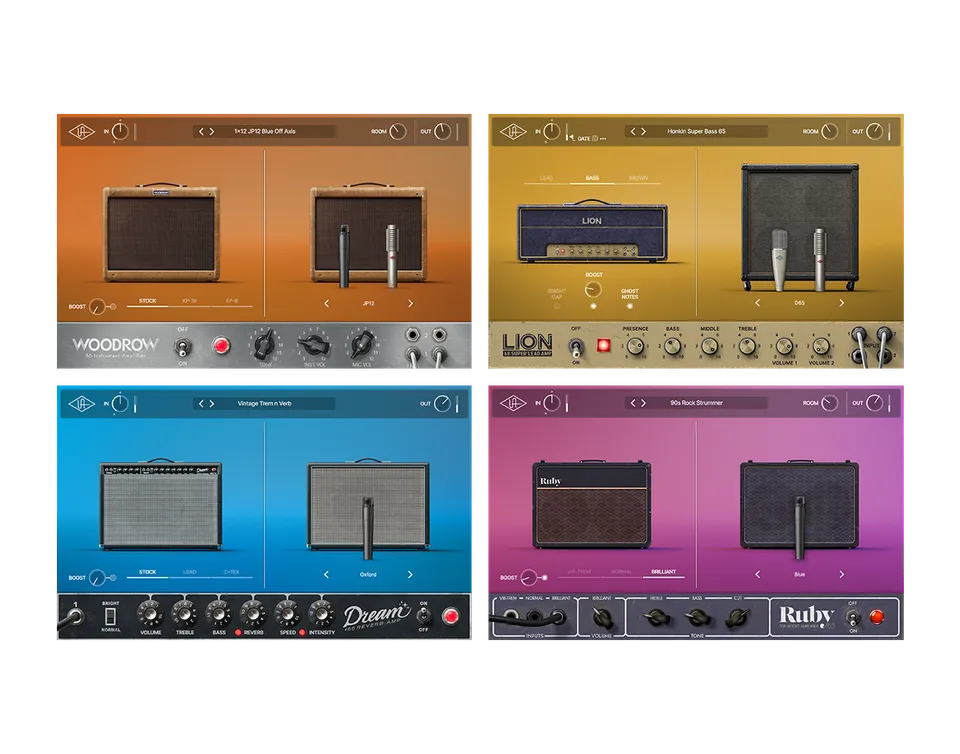Select next preset in Woodrow plugin
Viewport: 960px width, 754px height.
212,132
